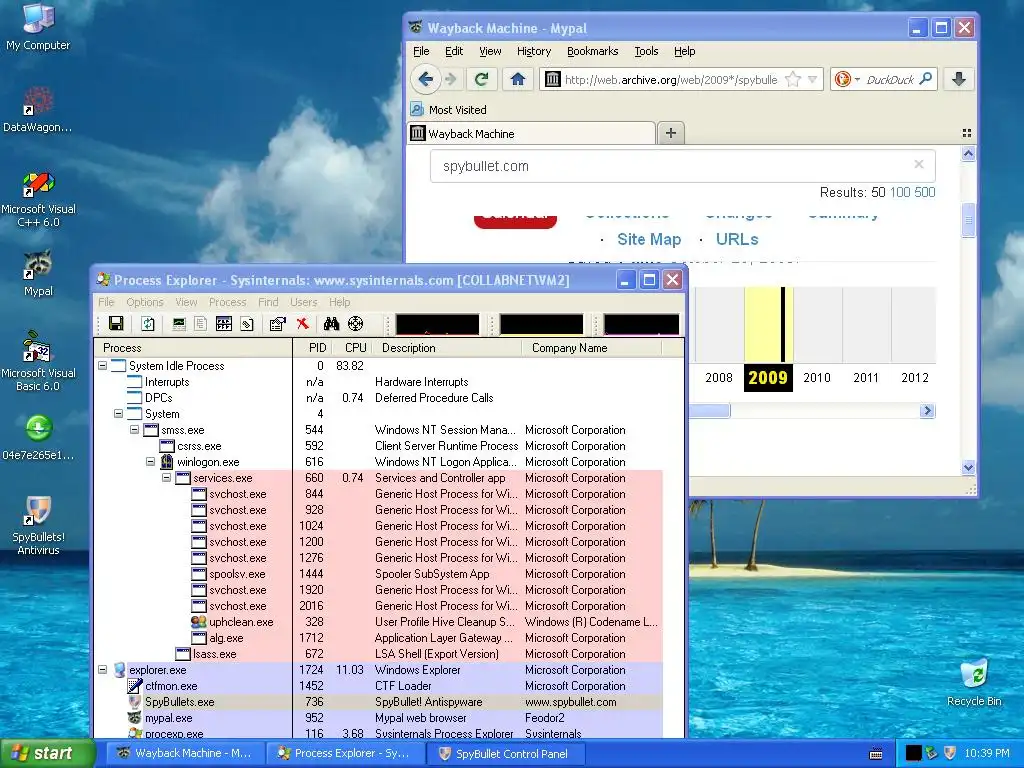
Task: Click Back arrow in Mypal browser
Action: (x=426, y=80)
